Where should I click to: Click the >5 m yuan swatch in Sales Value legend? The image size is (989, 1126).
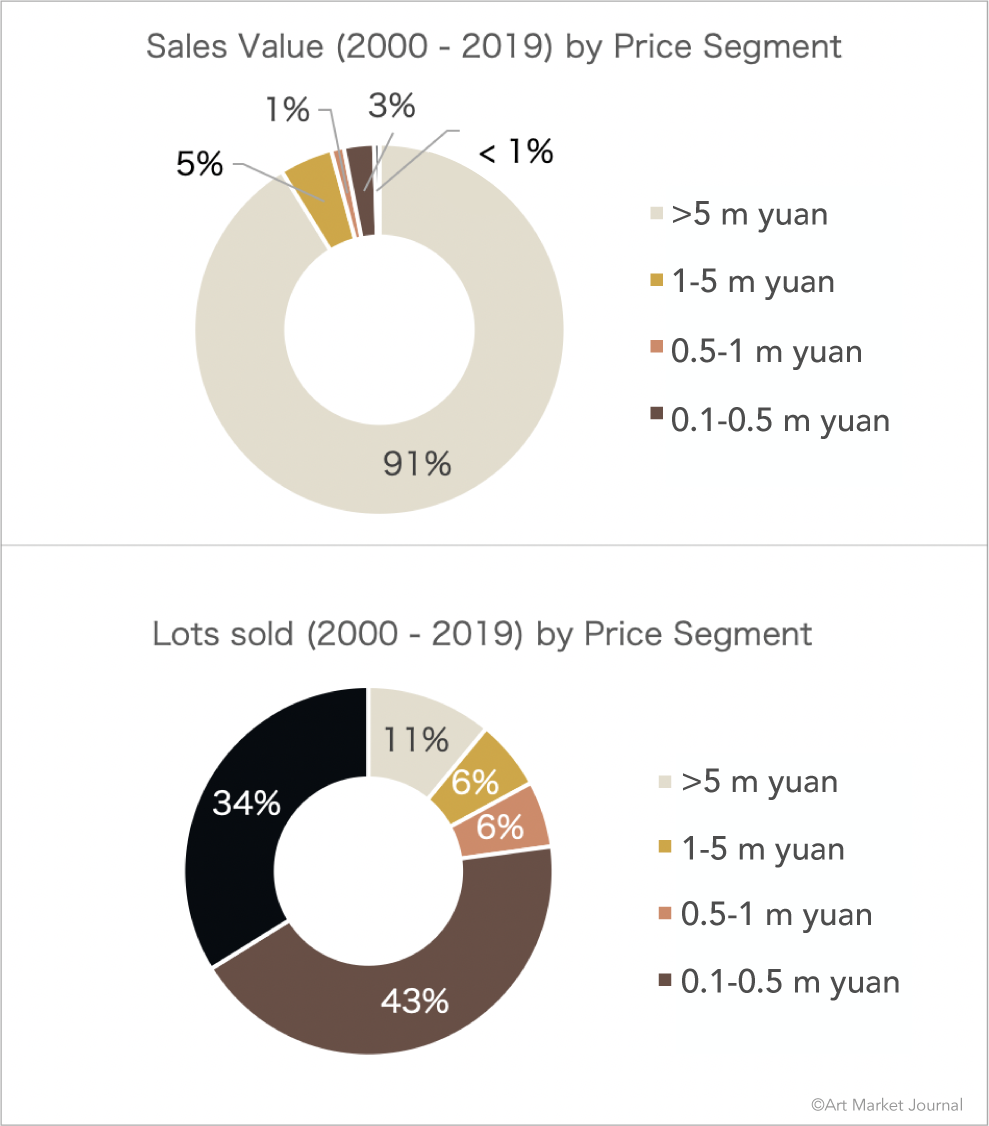657,214
